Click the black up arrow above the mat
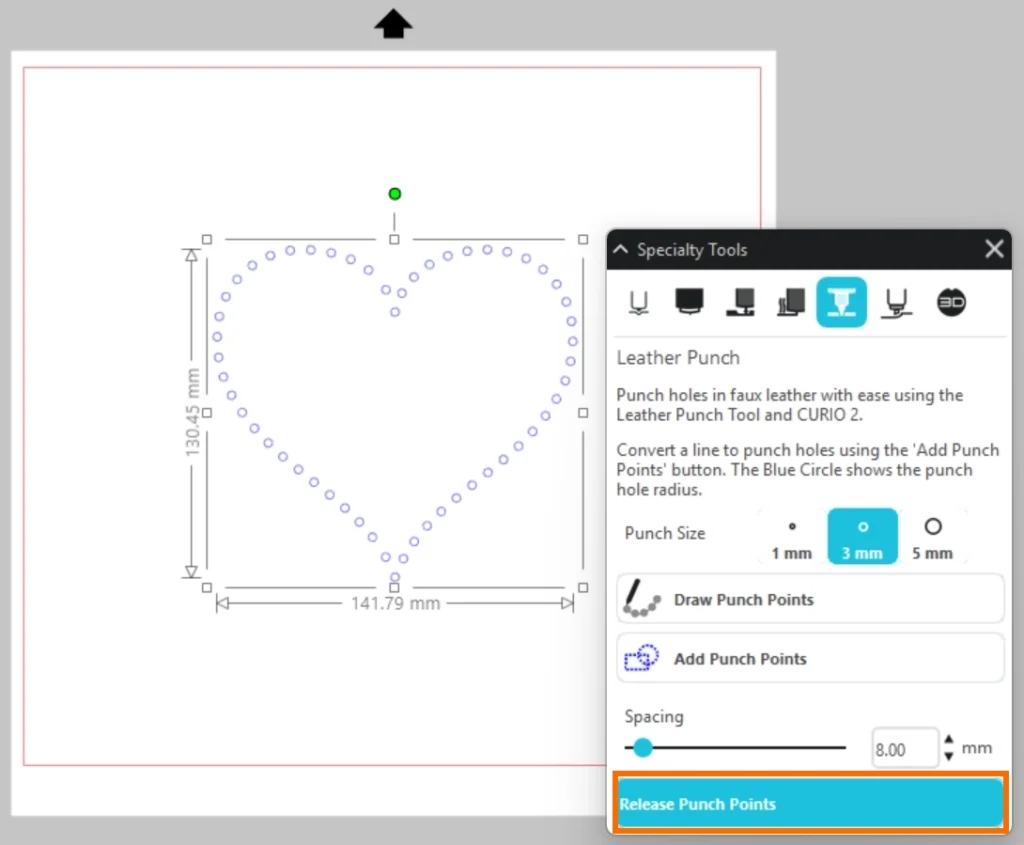1024x845 pixels. (393, 24)
